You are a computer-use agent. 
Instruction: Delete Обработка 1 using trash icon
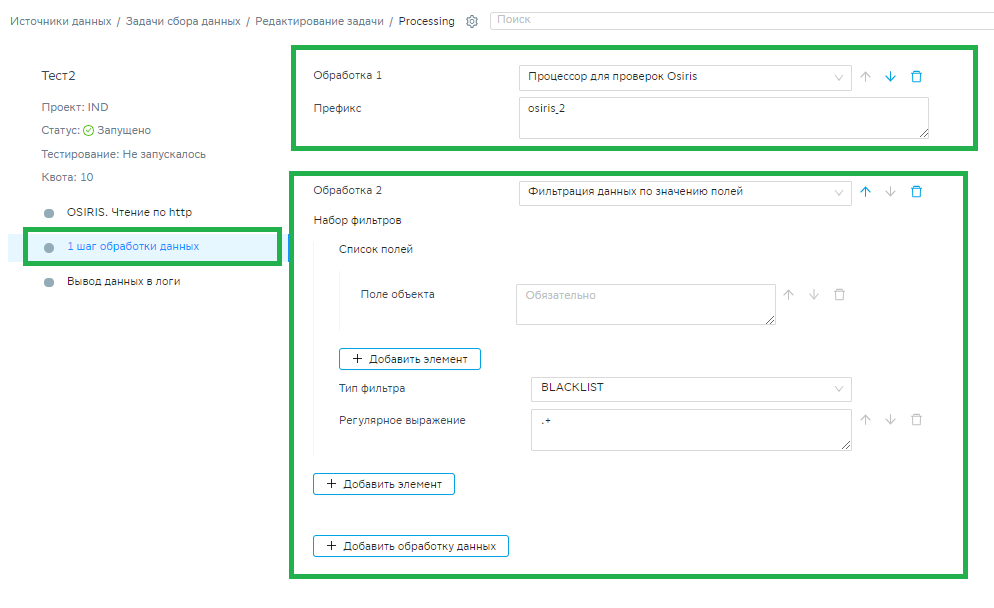tap(916, 77)
